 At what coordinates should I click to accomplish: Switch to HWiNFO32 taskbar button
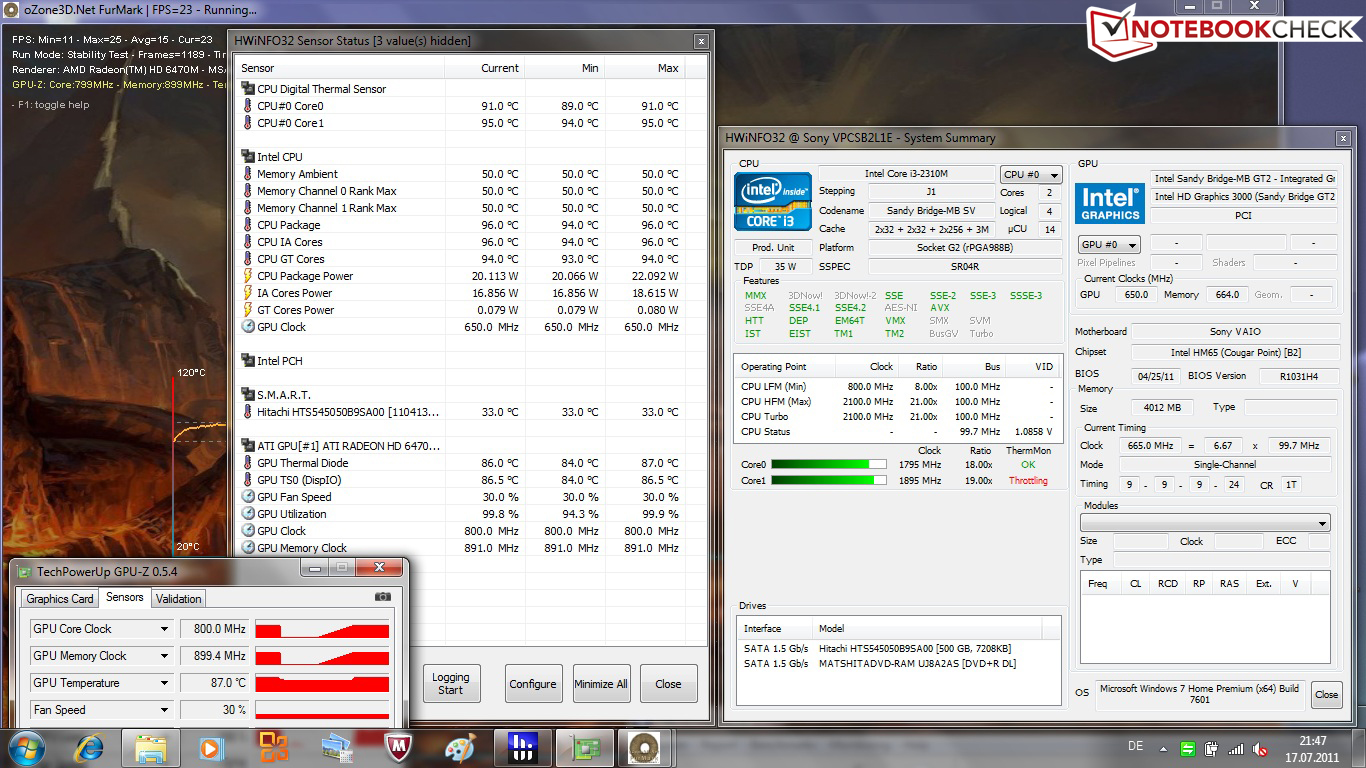[x=523, y=748]
